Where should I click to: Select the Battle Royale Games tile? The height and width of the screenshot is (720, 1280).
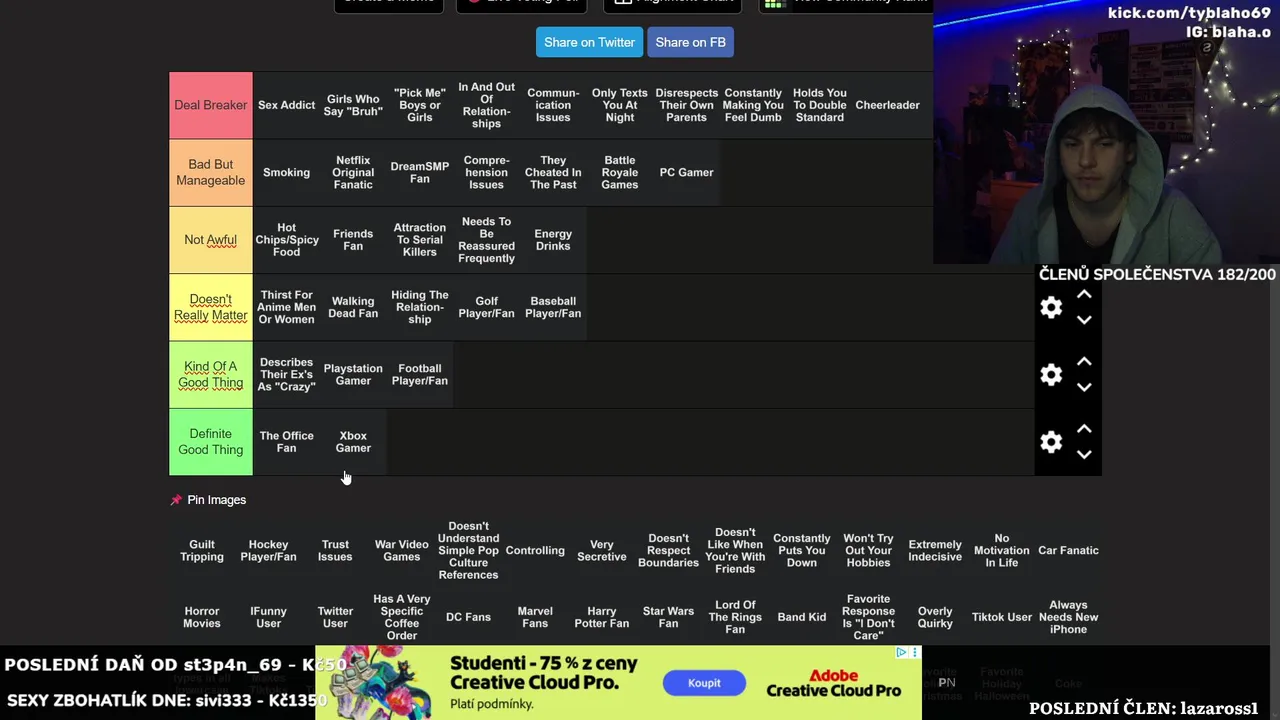620,172
